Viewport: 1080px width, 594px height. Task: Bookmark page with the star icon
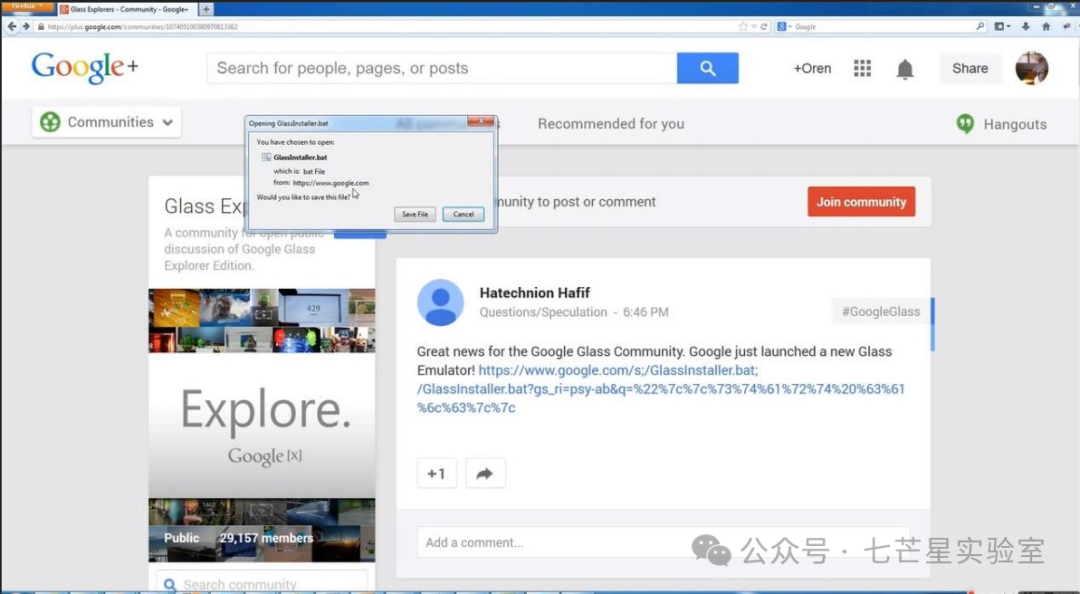coord(743,26)
